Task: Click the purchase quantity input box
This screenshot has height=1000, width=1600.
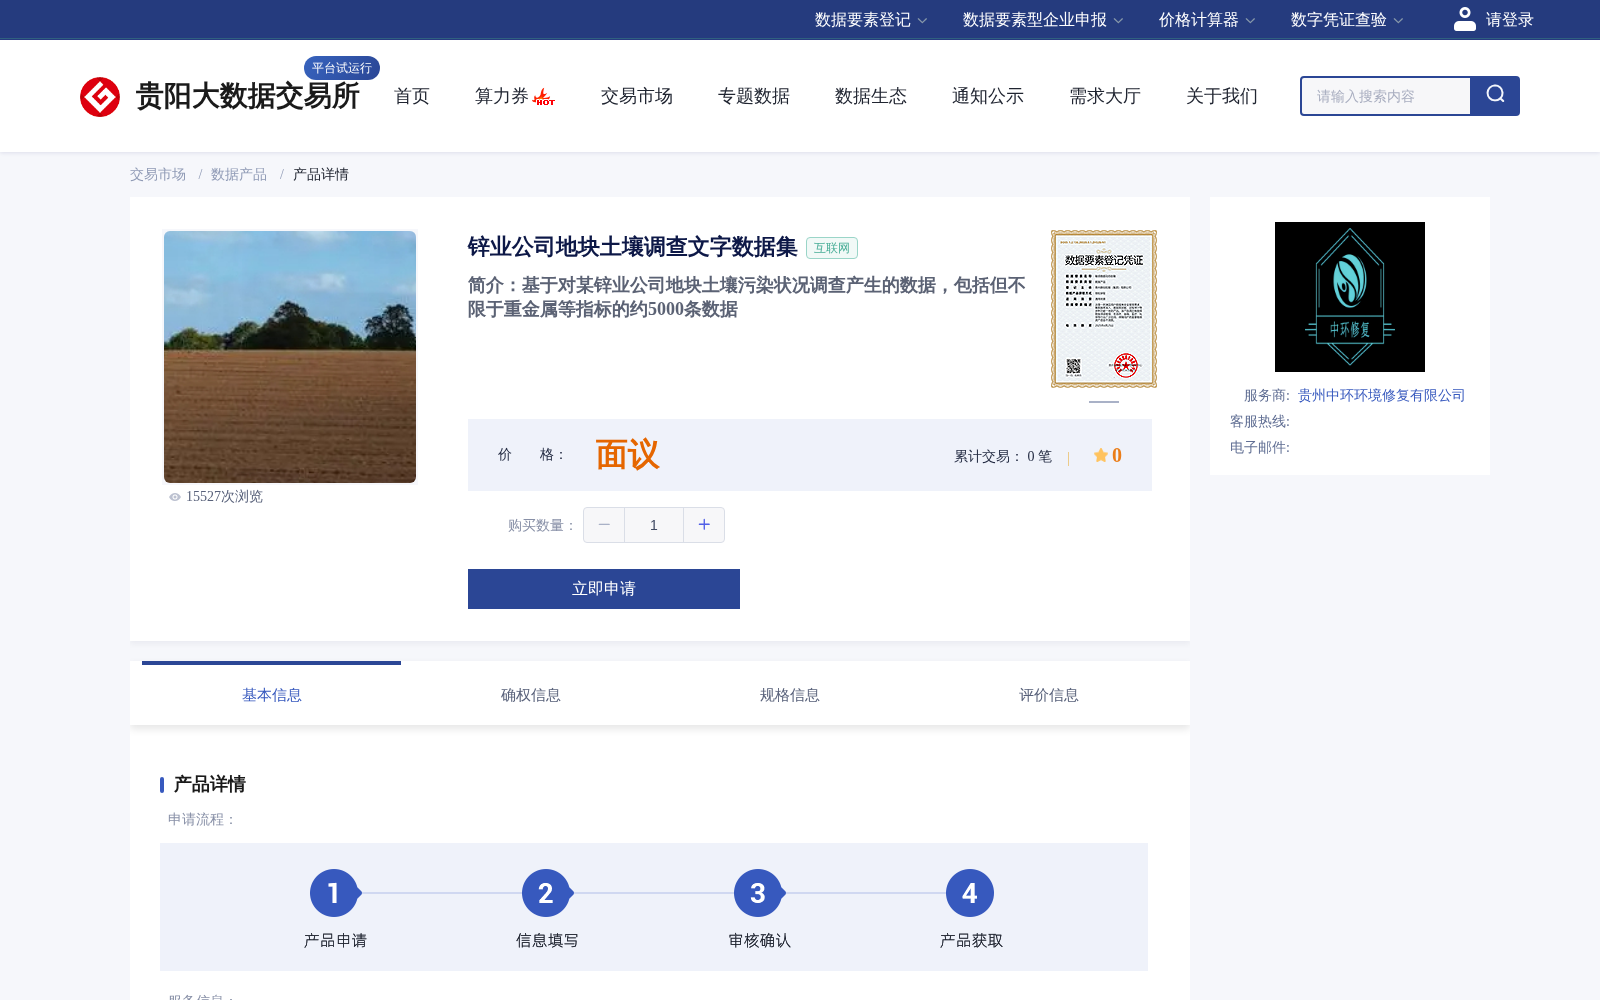Action: tap(654, 525)
